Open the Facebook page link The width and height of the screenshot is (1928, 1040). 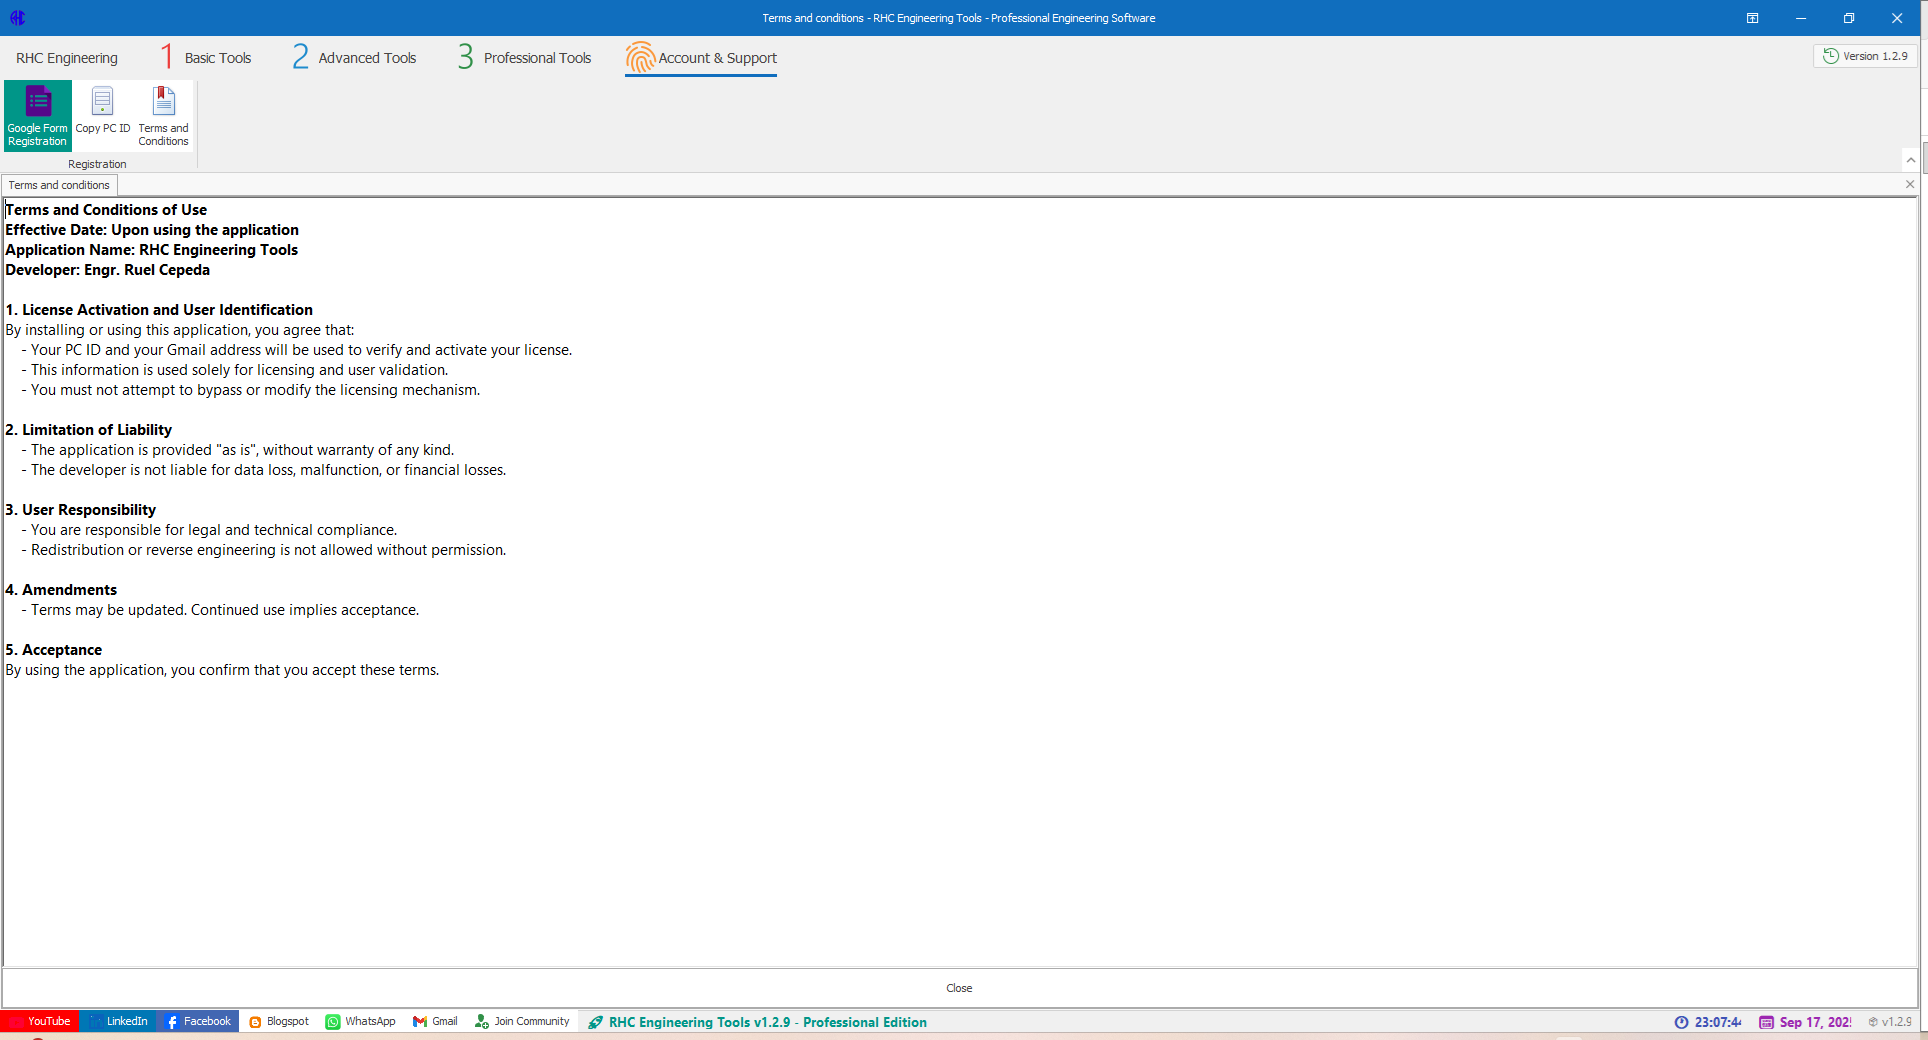pos(198,1021)
